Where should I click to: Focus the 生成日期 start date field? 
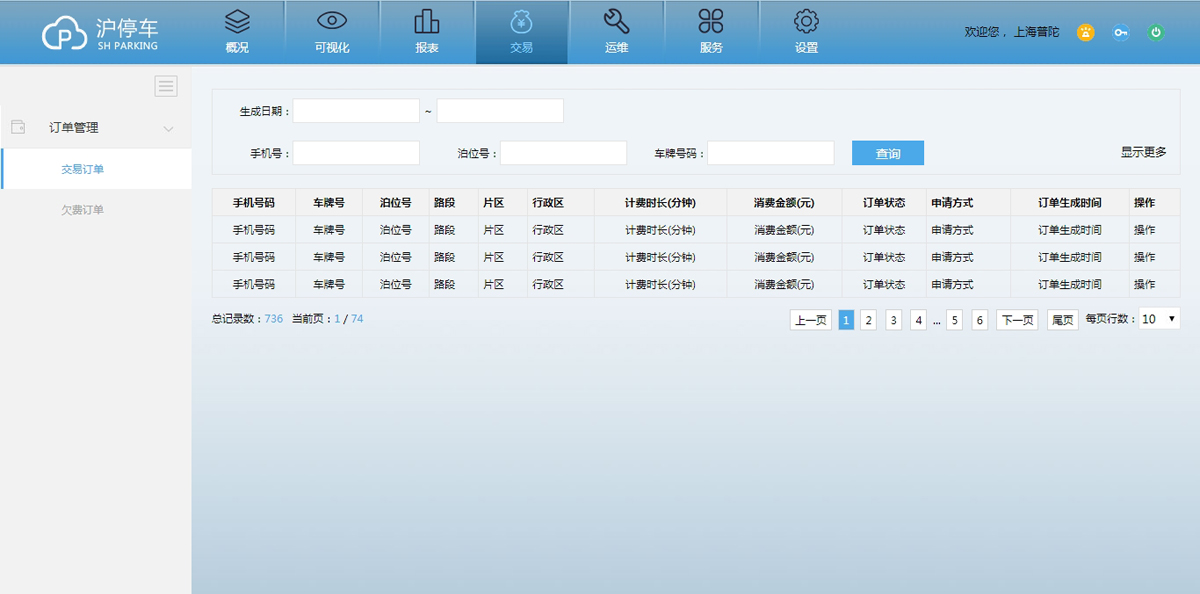pos(356,111)
